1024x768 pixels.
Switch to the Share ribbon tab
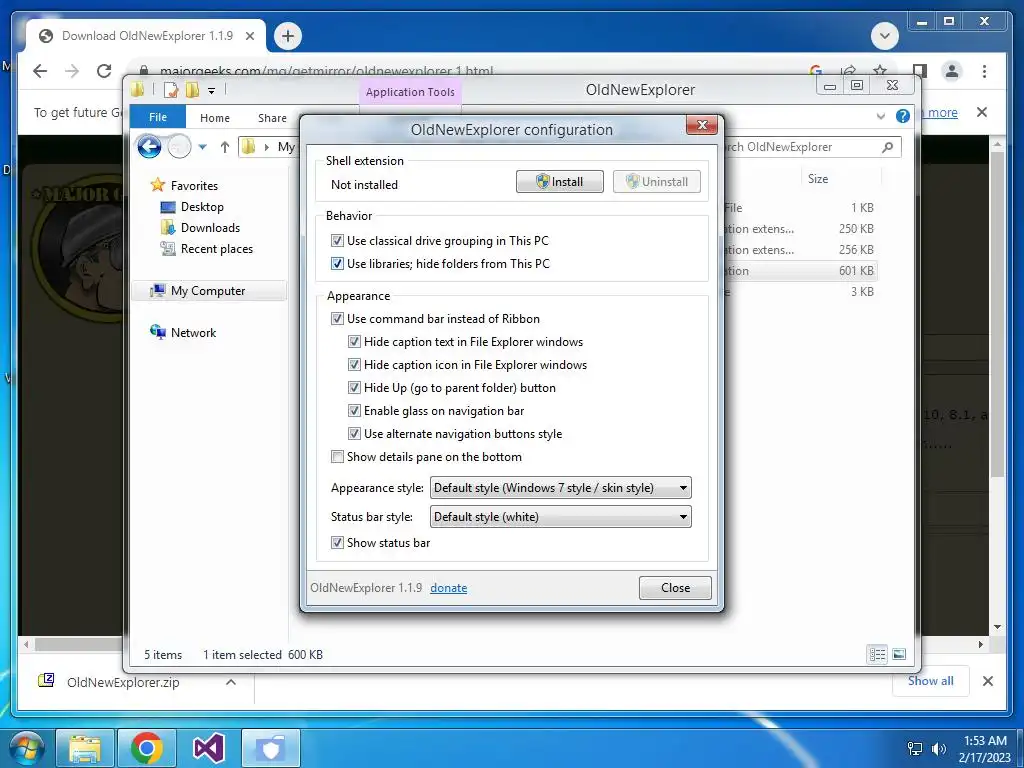pos(272,118)
